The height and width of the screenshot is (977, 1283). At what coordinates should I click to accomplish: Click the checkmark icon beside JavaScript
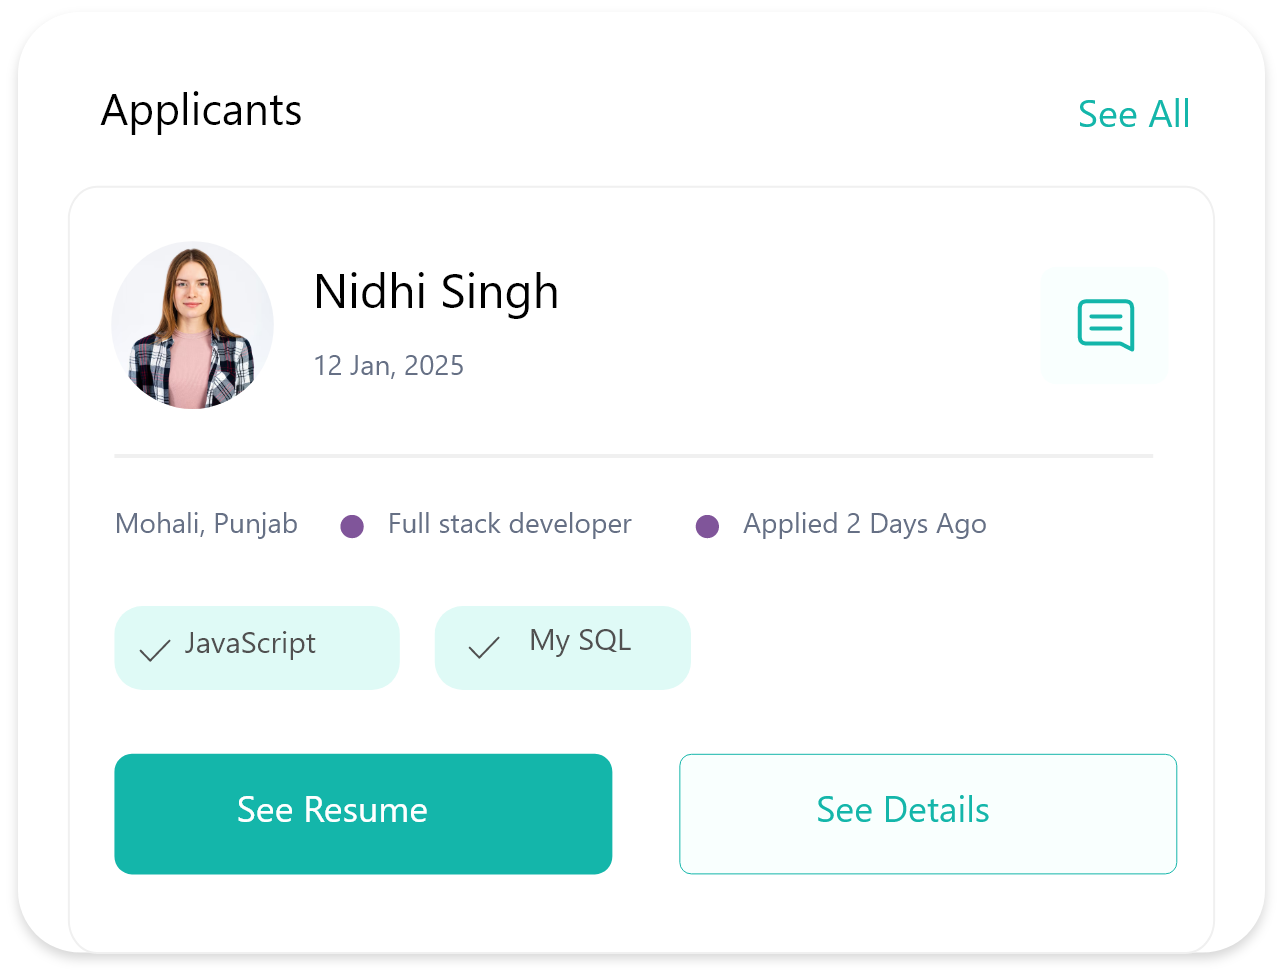pyautogui.click(x=154, y=651)
